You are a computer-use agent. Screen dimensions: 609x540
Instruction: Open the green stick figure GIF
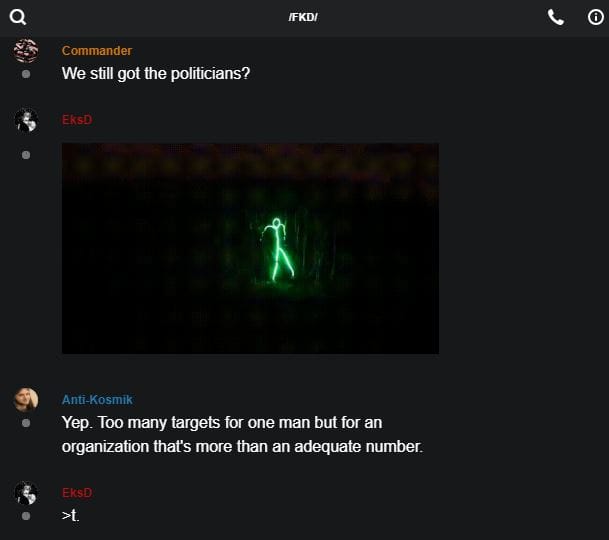pos(250,248)
